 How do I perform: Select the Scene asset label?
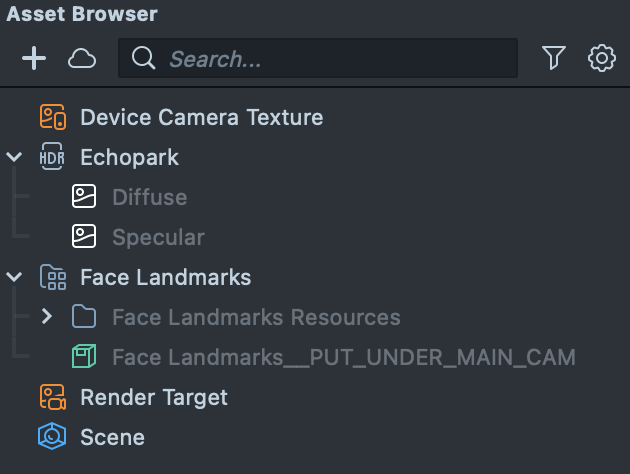112,437
